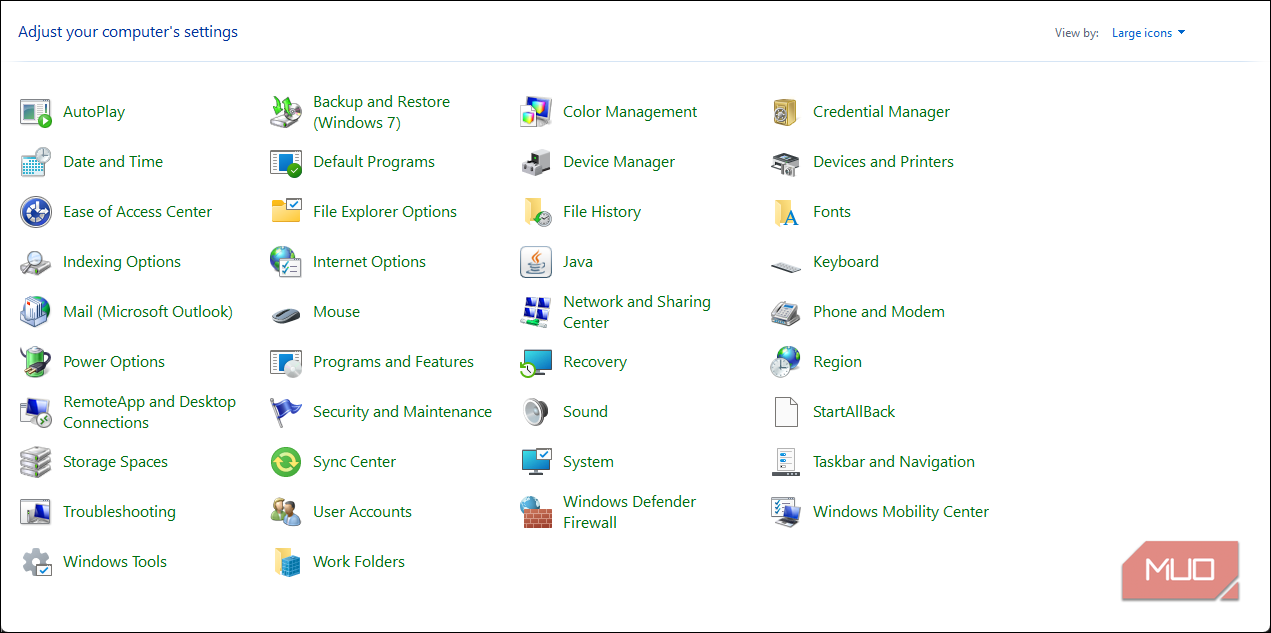This screenshot has height=633, width=1271.
Task: Click the File Explorer Options folder icon
Action: 286,212
